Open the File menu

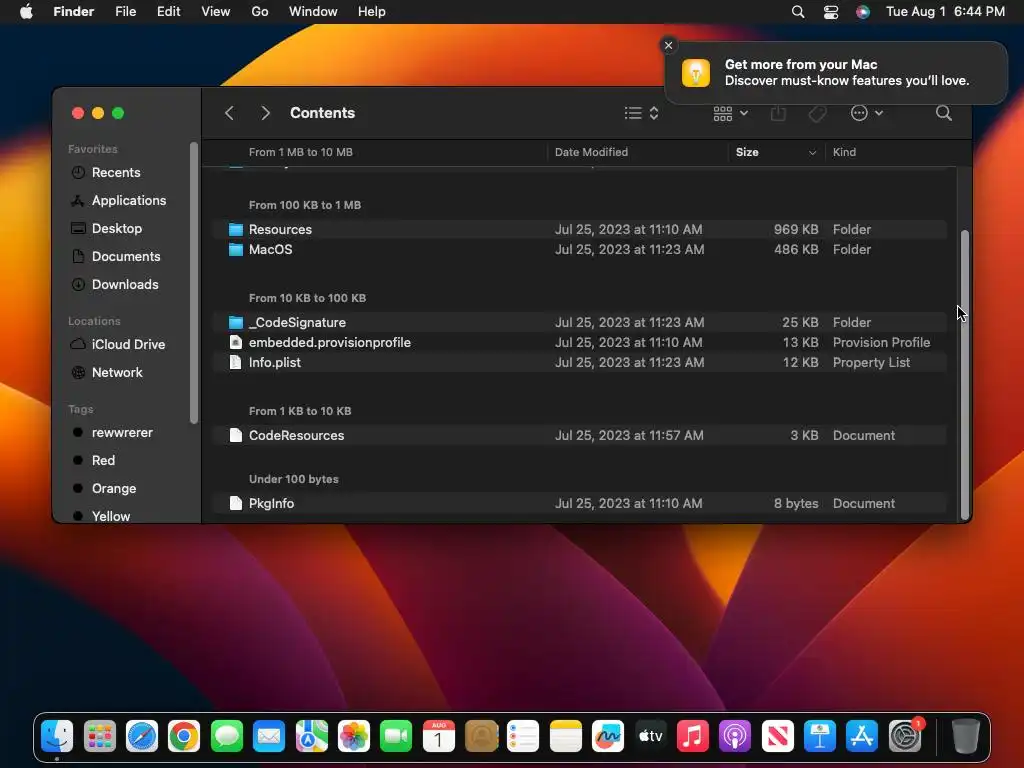(x=125, y=12)
